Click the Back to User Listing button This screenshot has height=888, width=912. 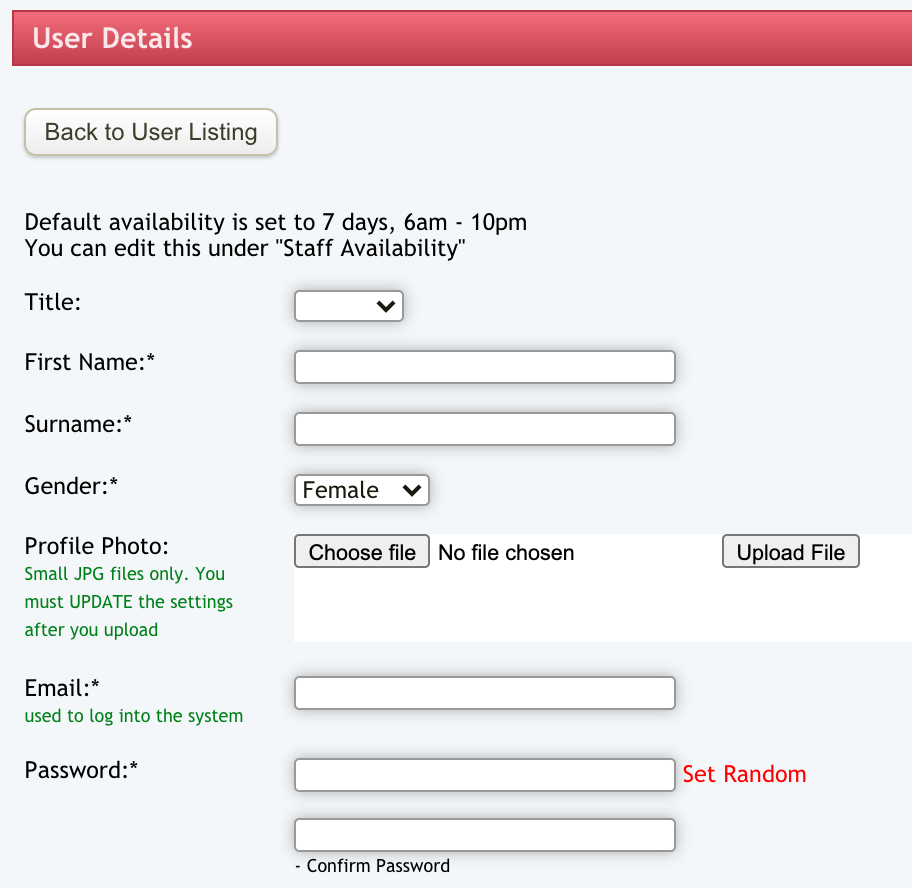click(x=150, y=132)
